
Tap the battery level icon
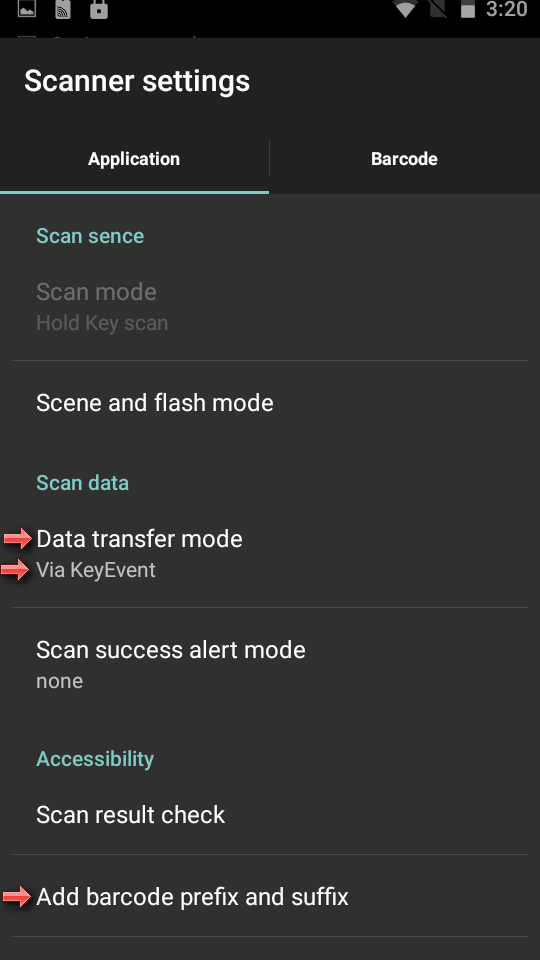468,9
